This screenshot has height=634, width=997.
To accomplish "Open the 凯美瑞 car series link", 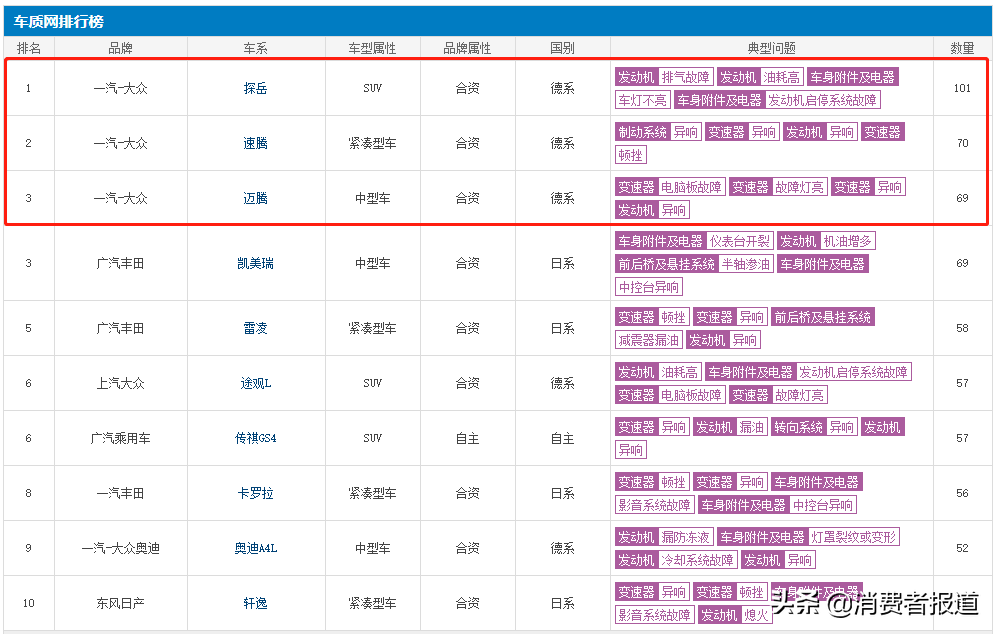I will pos(255,263).
